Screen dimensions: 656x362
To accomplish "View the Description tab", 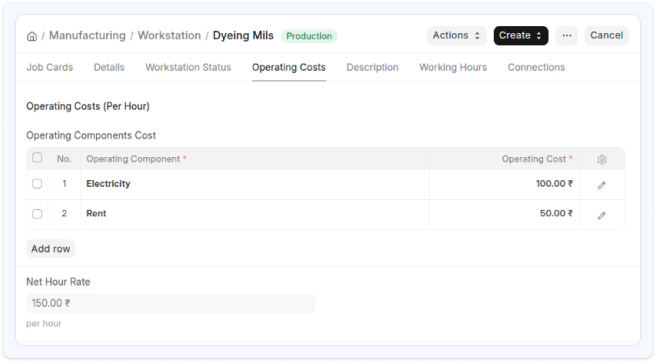I will point(372,67).
